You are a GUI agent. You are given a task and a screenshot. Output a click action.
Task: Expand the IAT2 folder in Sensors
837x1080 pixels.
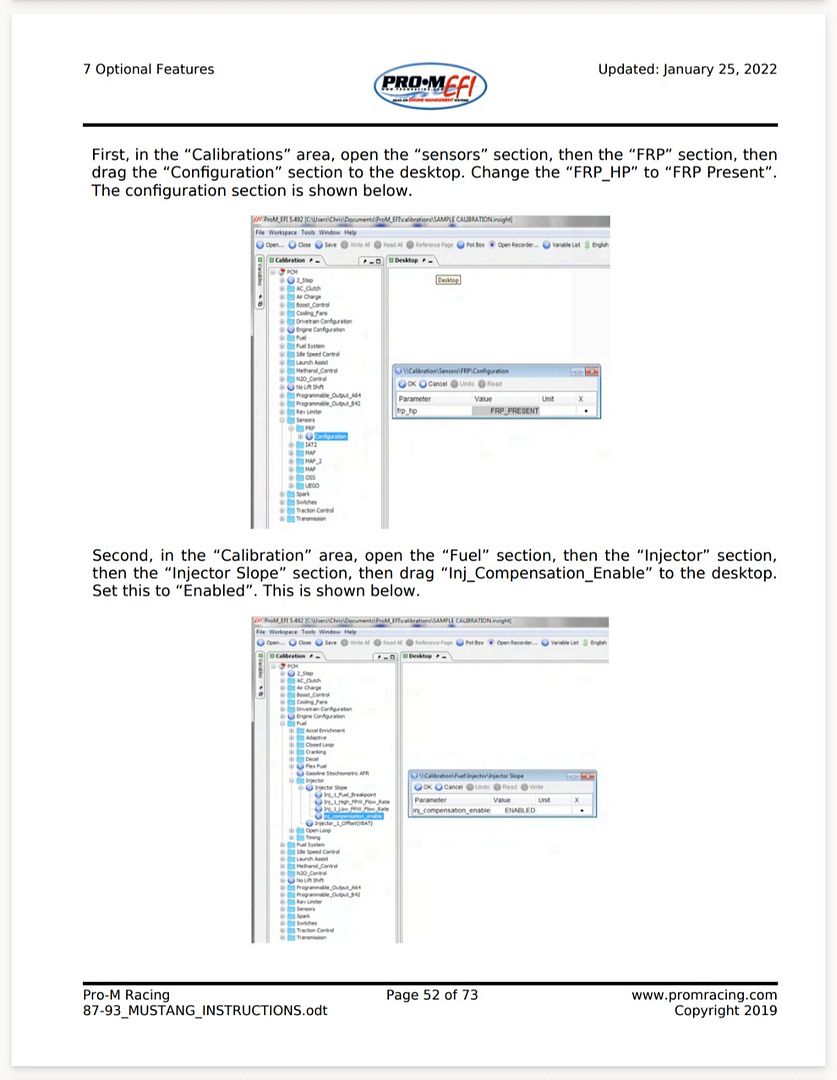tap(291, 445)
